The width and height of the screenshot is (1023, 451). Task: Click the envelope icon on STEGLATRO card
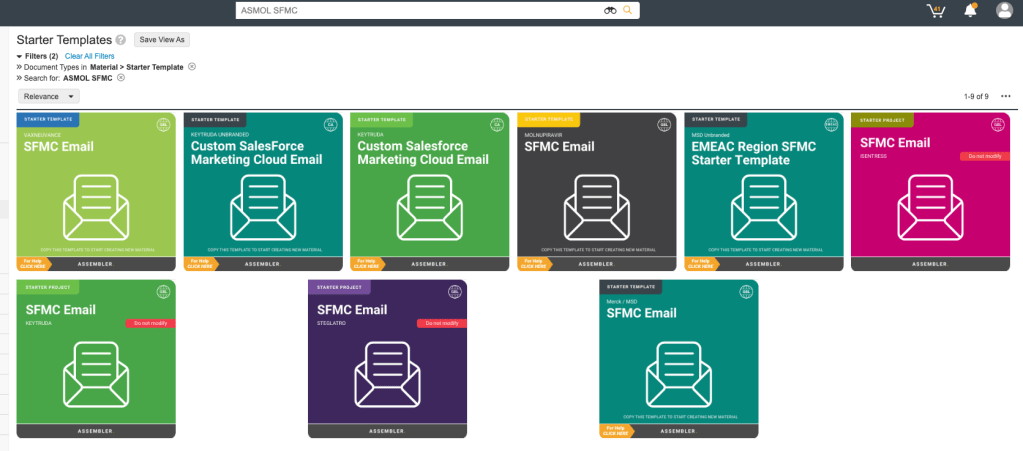click(x=388, y=375)
